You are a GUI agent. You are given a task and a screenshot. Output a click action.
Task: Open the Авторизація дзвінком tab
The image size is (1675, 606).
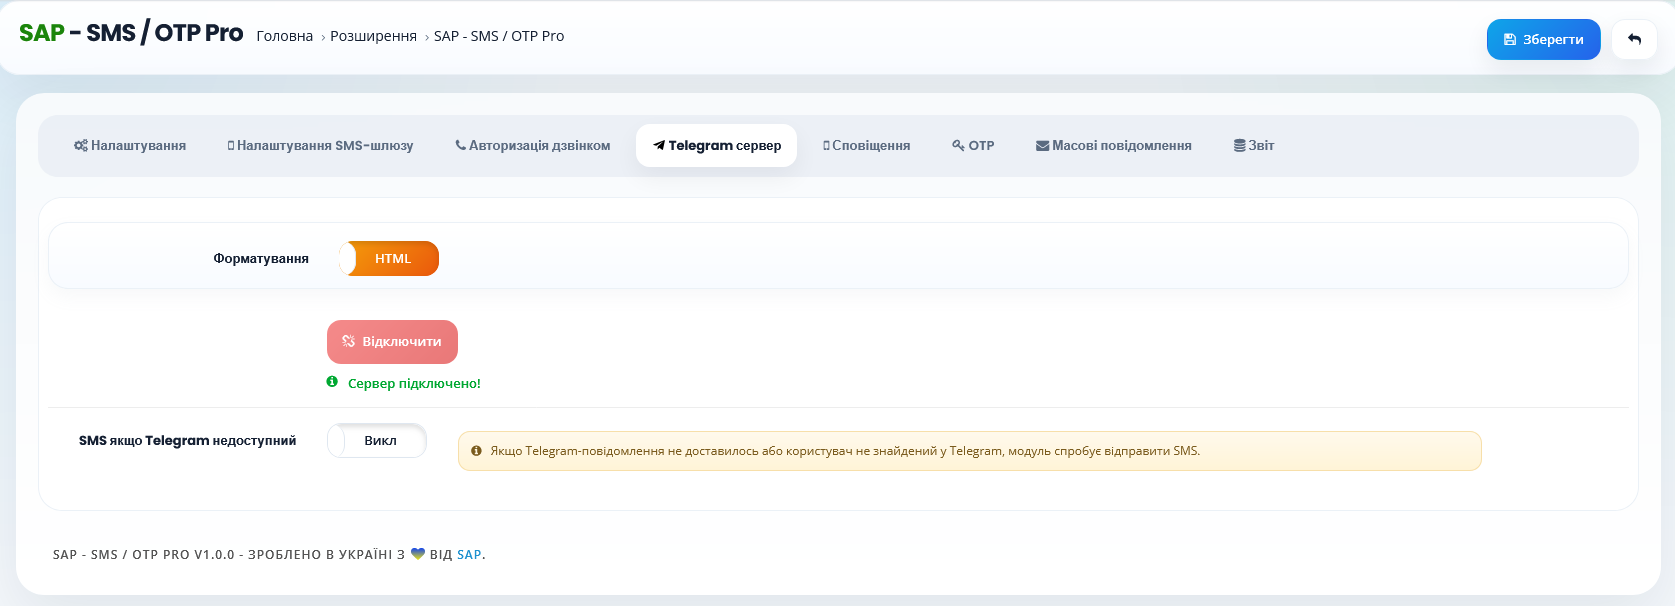pyautogui.click(x=532, y=145)
